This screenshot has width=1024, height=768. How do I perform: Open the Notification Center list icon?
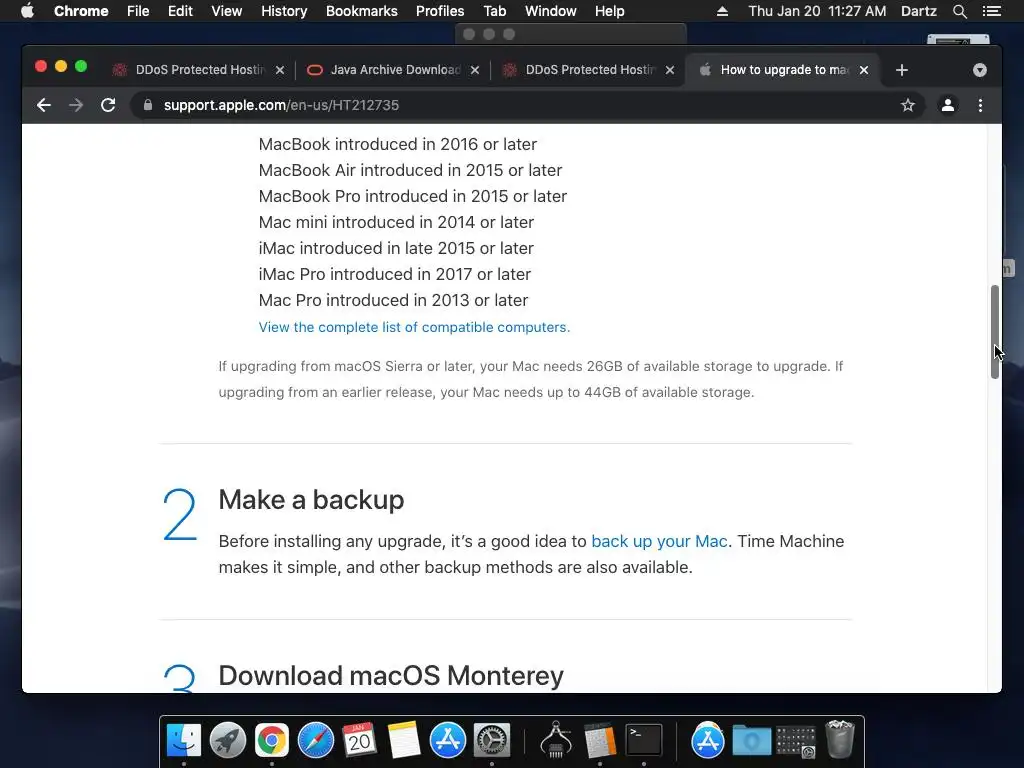coord(991,11)
